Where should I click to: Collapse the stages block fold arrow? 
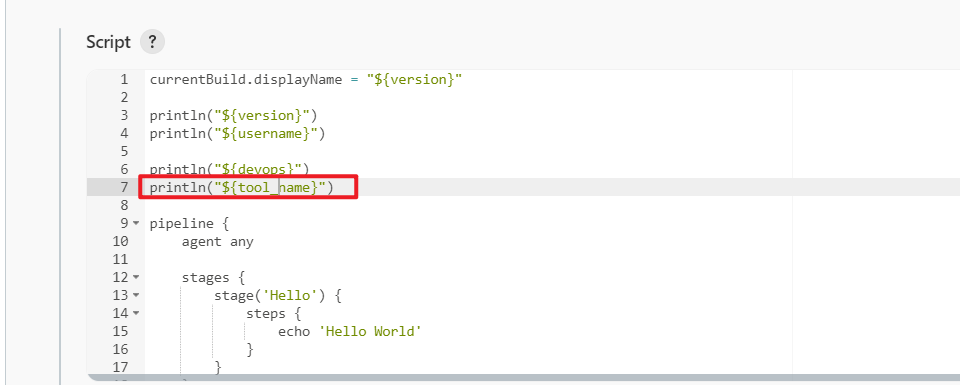pos(136,277)
